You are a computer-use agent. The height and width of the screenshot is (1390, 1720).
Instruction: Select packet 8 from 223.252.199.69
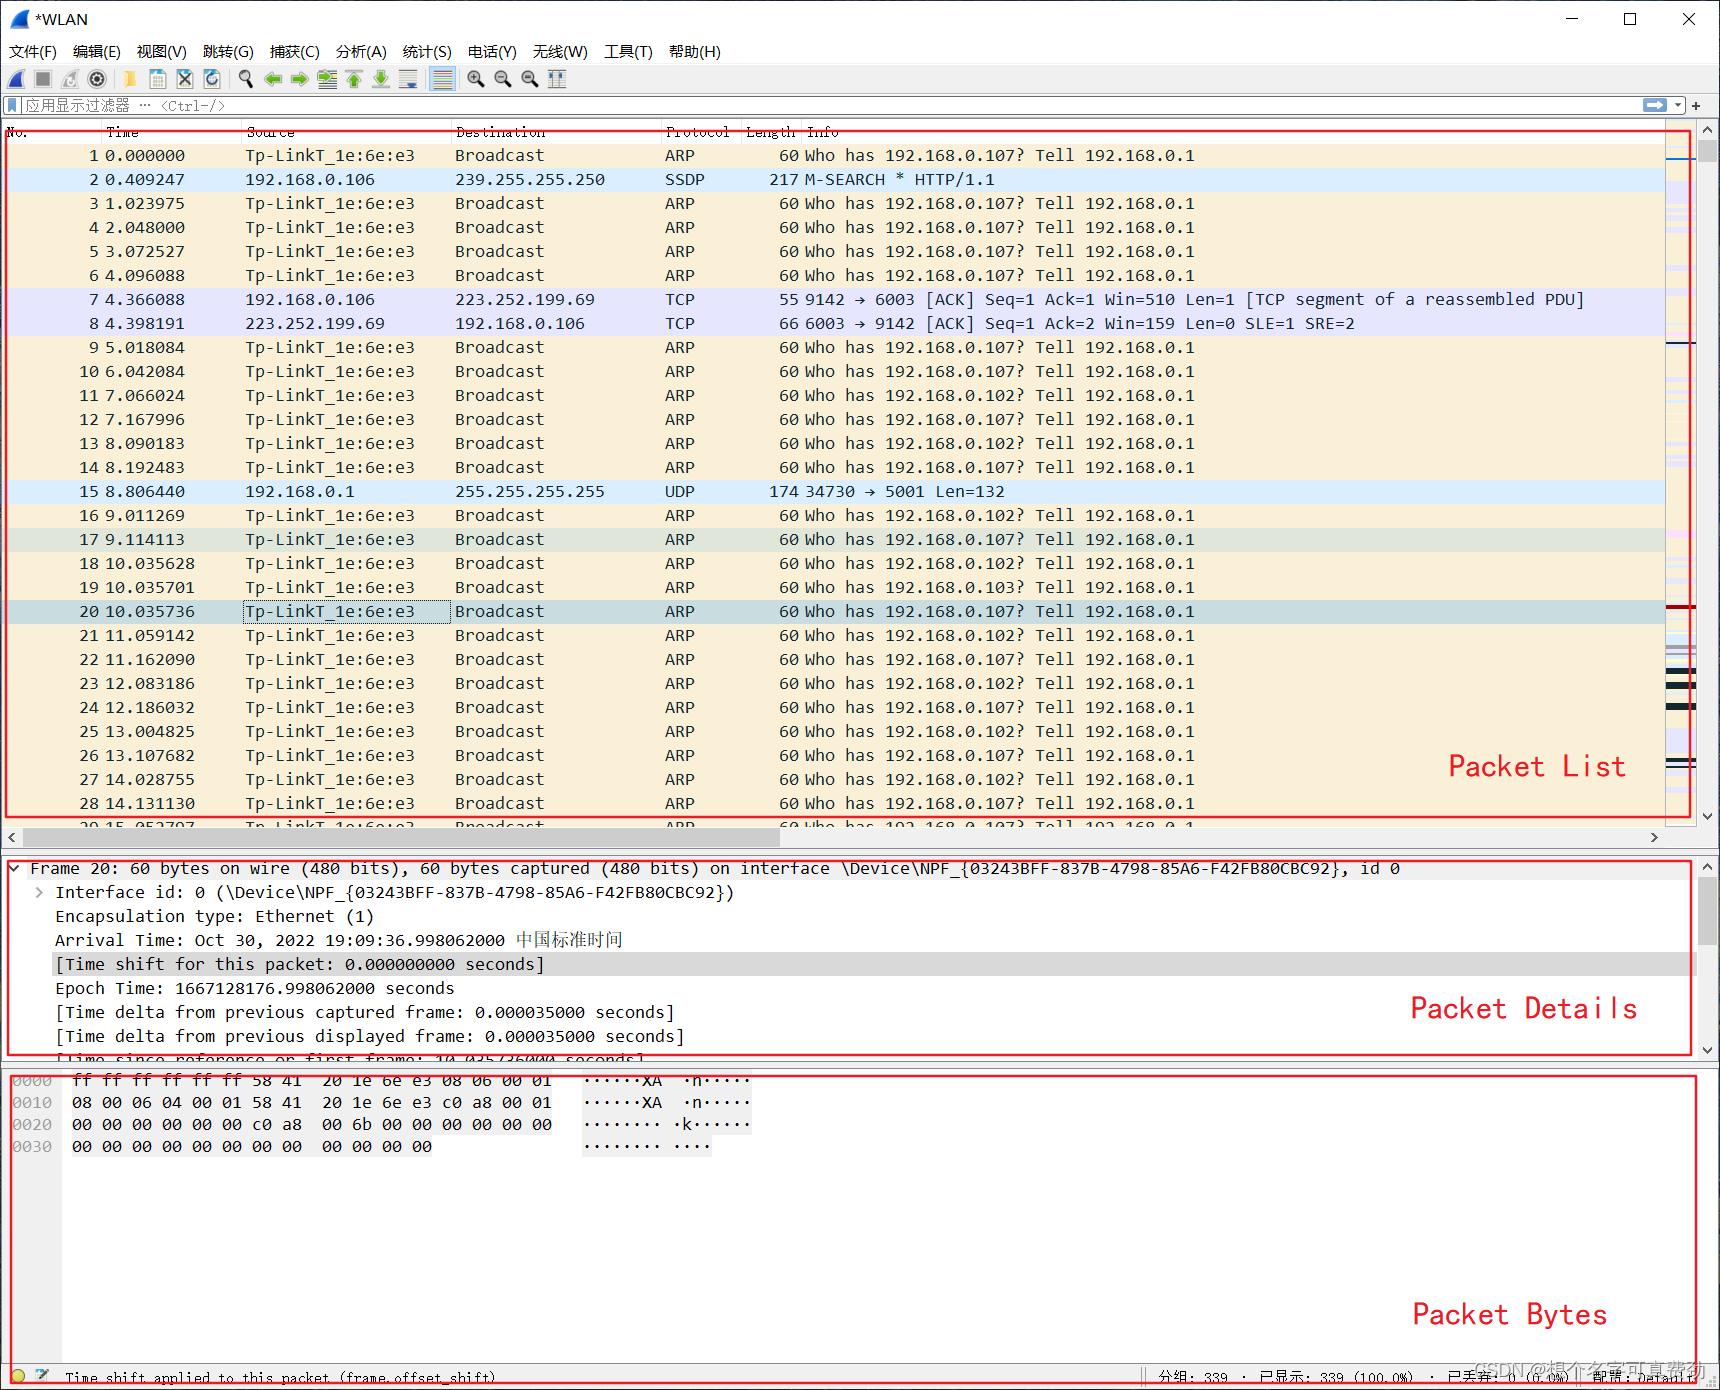pos(835,324)
